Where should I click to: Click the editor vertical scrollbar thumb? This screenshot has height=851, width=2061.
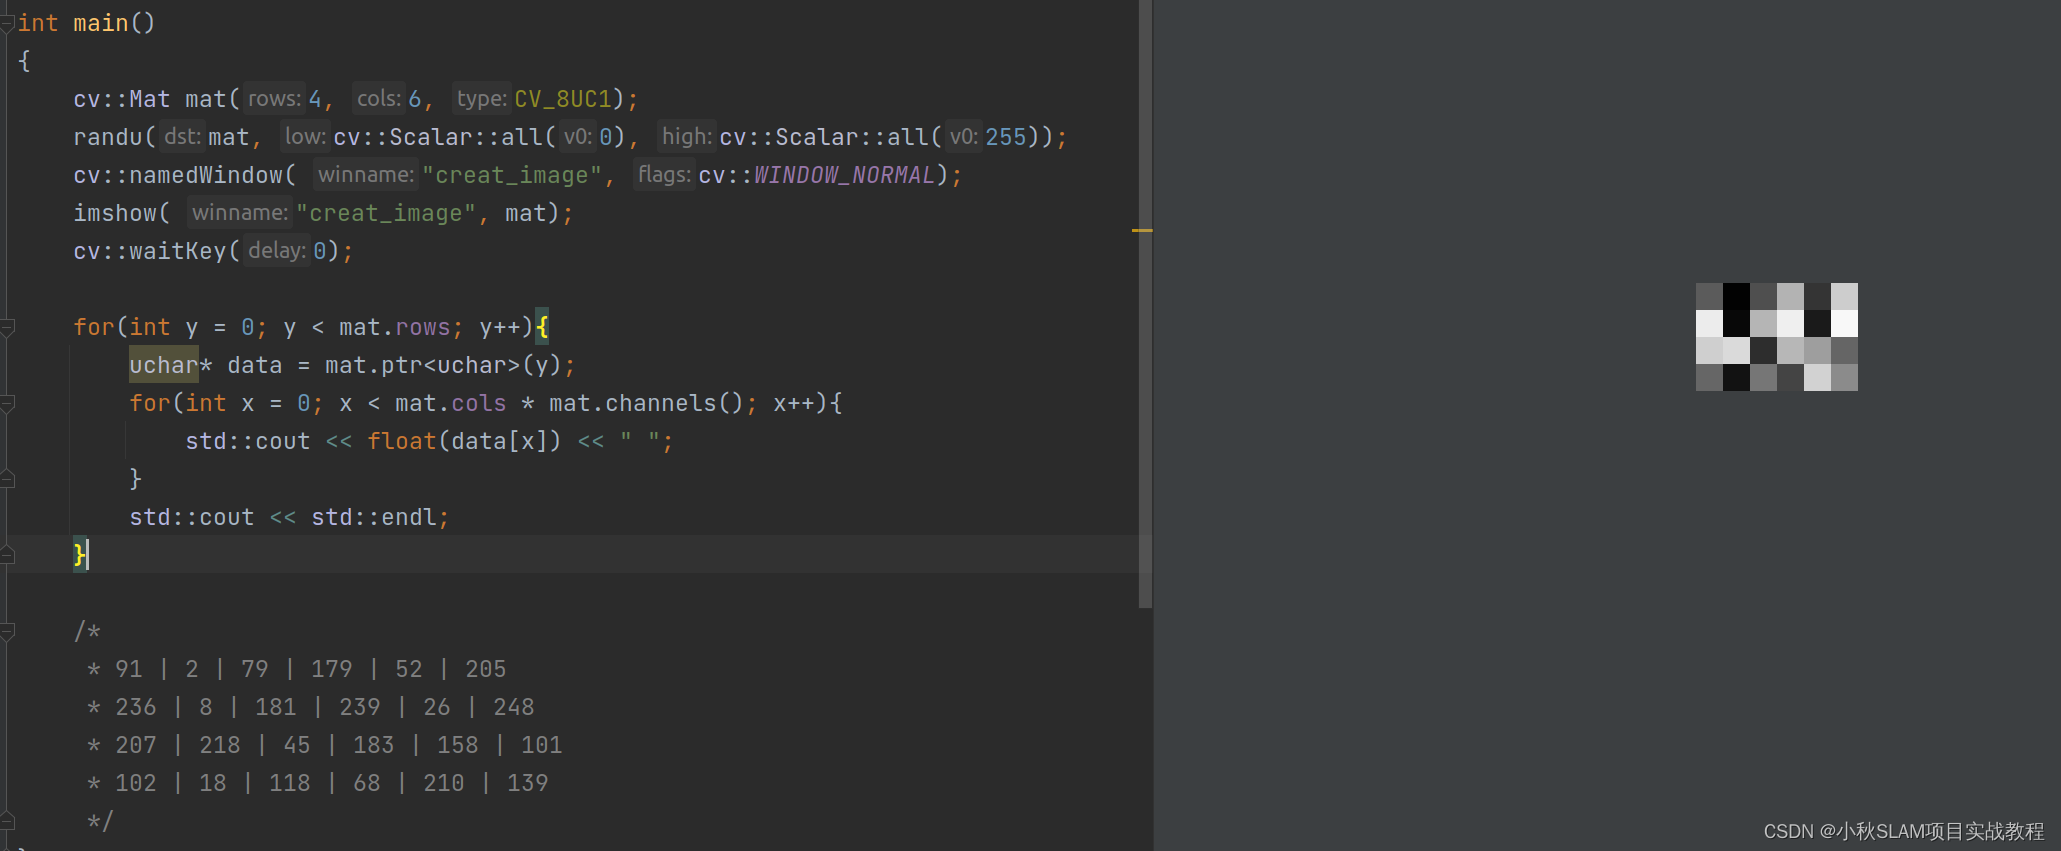click(x=1145, y=303)
